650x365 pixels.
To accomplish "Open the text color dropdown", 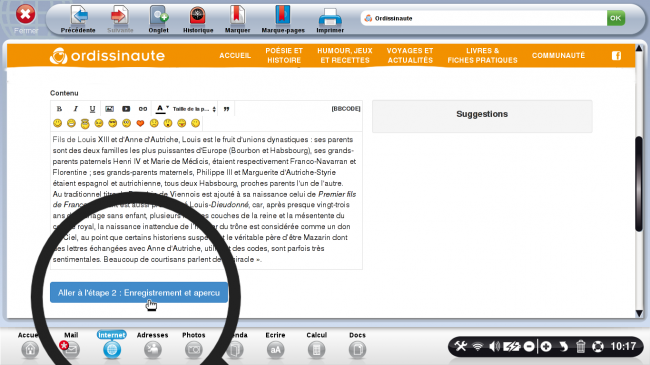I will (x=162, y=109).
